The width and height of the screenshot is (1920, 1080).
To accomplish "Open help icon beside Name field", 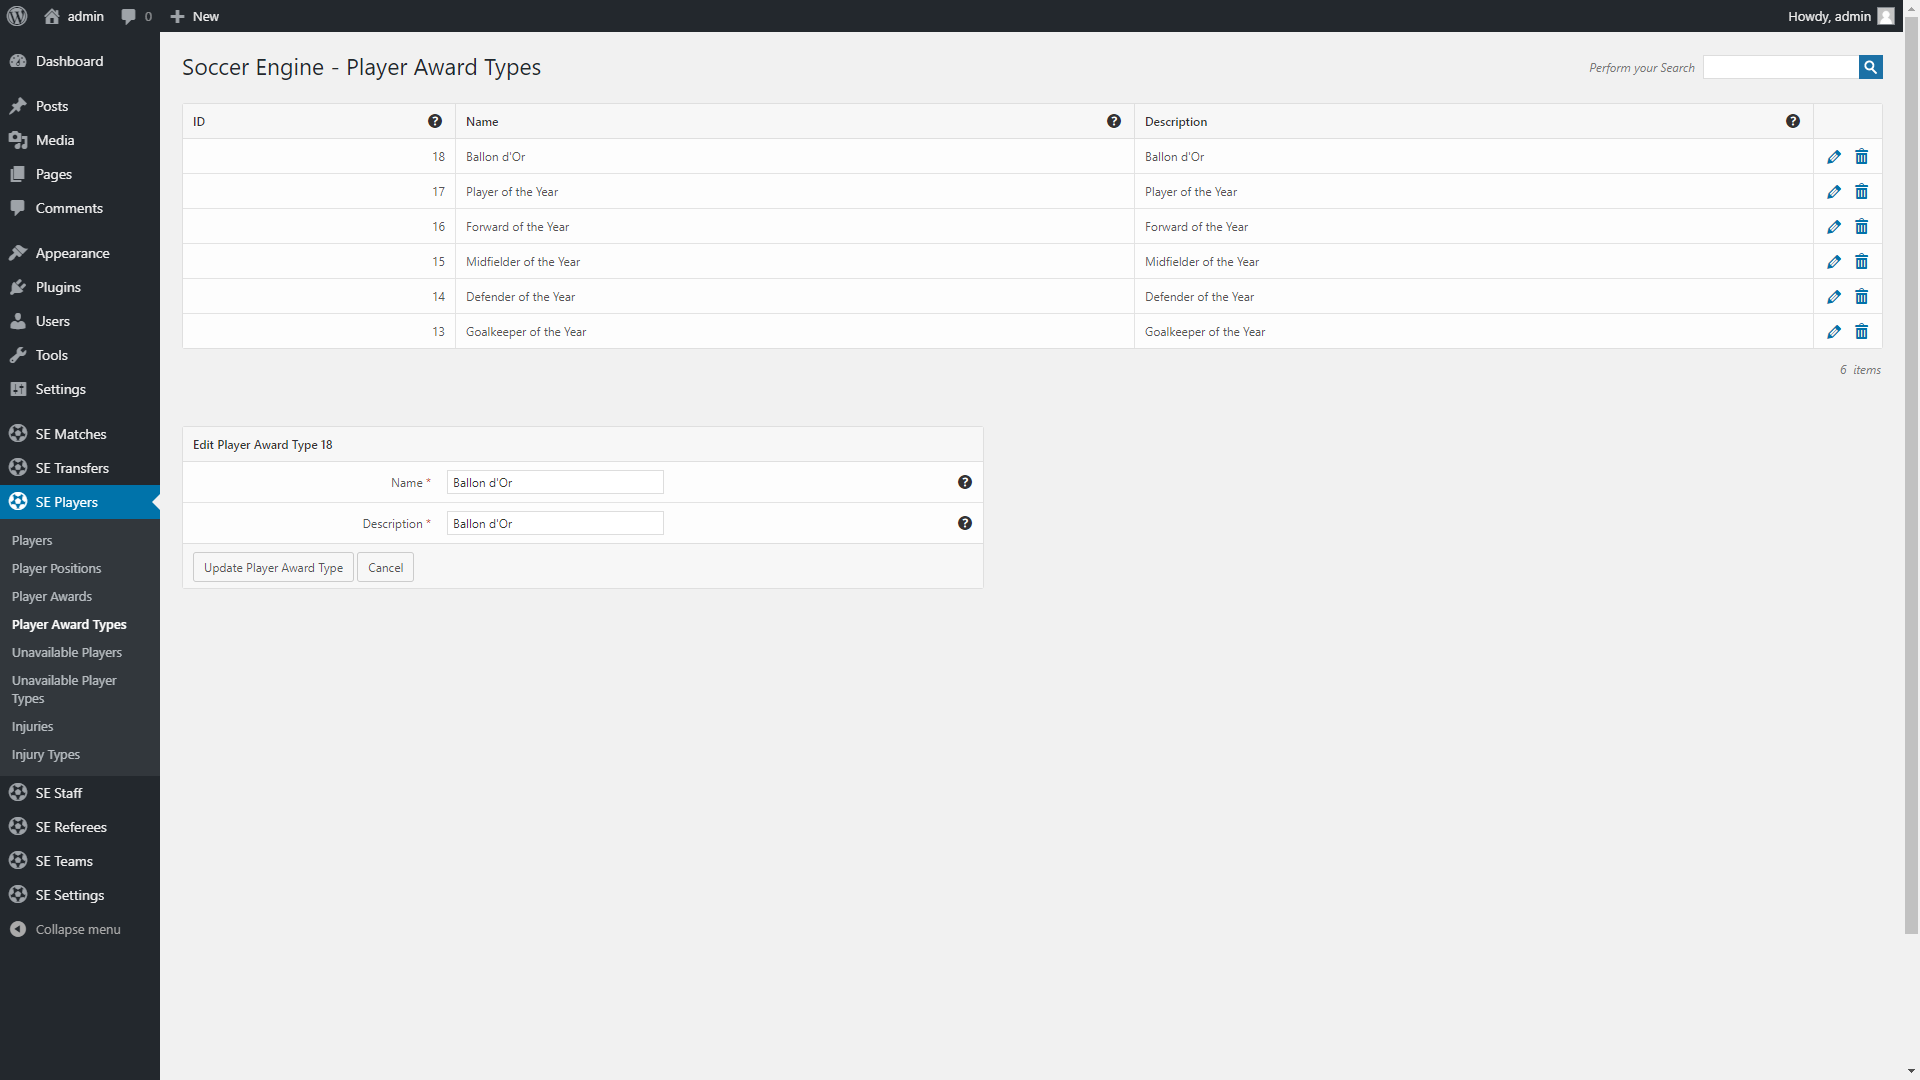I will [964, 482].
